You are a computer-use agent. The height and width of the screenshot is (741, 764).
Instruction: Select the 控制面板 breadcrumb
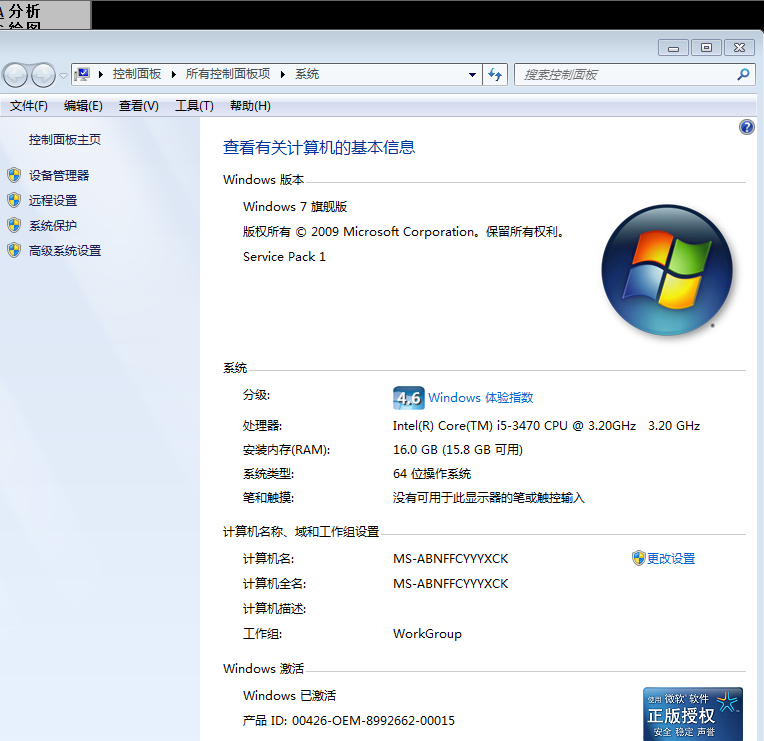click(137, 74)
